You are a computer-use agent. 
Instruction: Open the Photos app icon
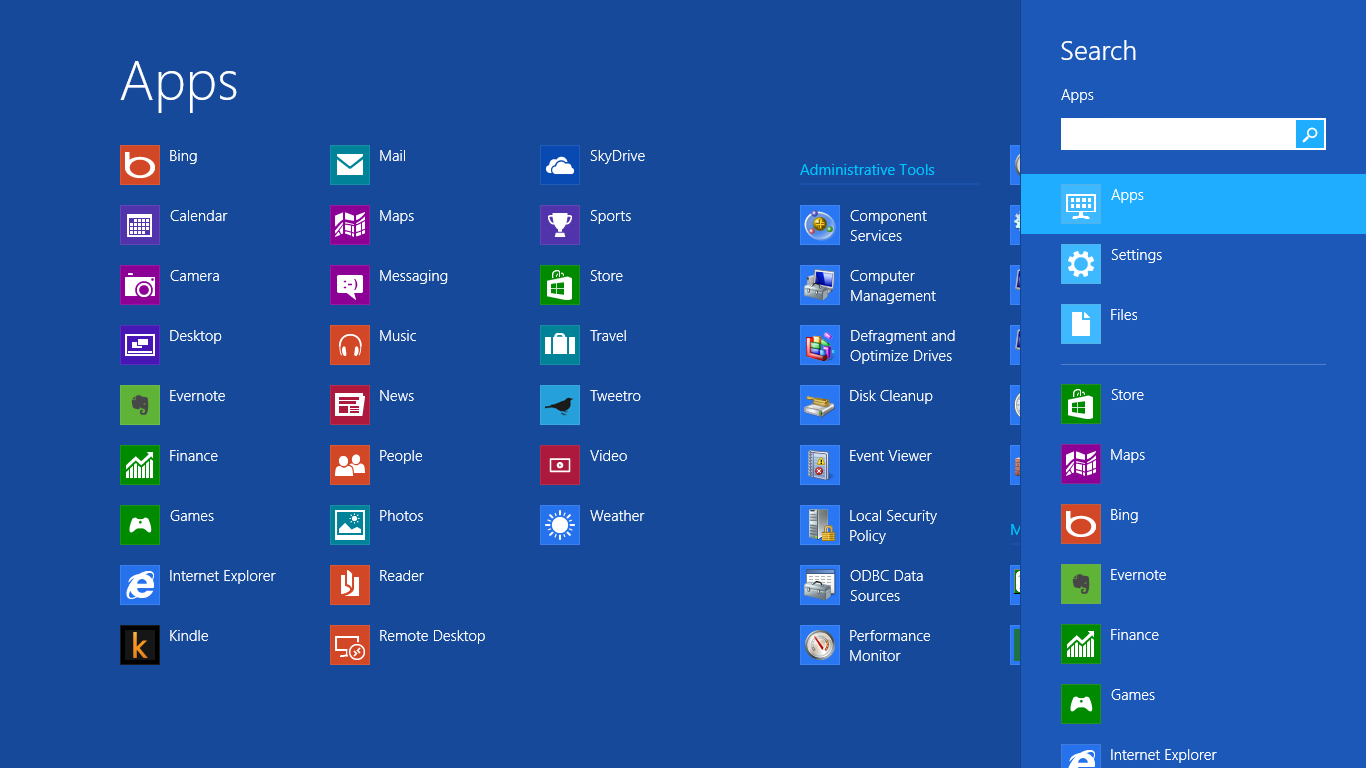[350, 525]
